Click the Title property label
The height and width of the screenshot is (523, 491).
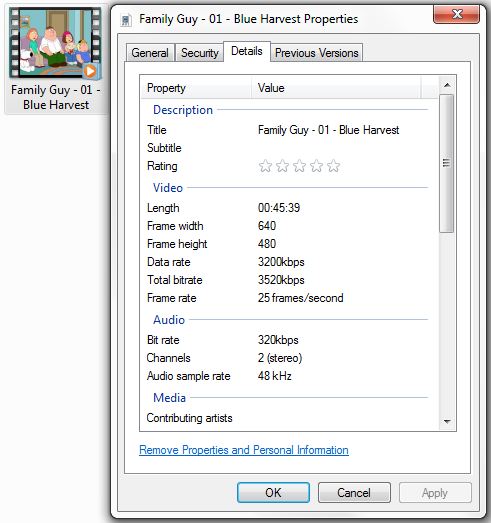[x=157, y=130]
